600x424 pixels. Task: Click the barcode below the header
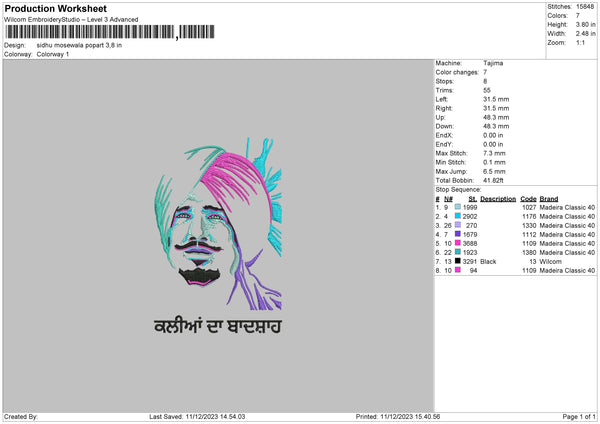[109, 32]
